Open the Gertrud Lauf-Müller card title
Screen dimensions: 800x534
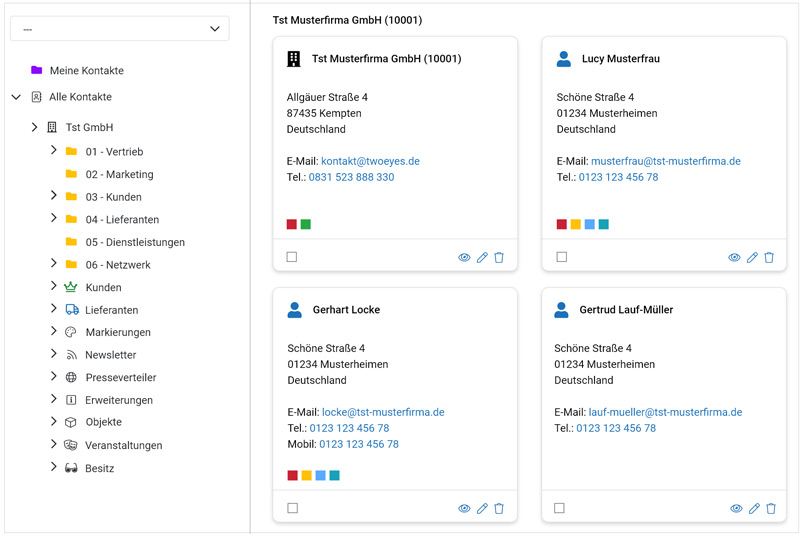pyautogui.click(x=625, y=310)
